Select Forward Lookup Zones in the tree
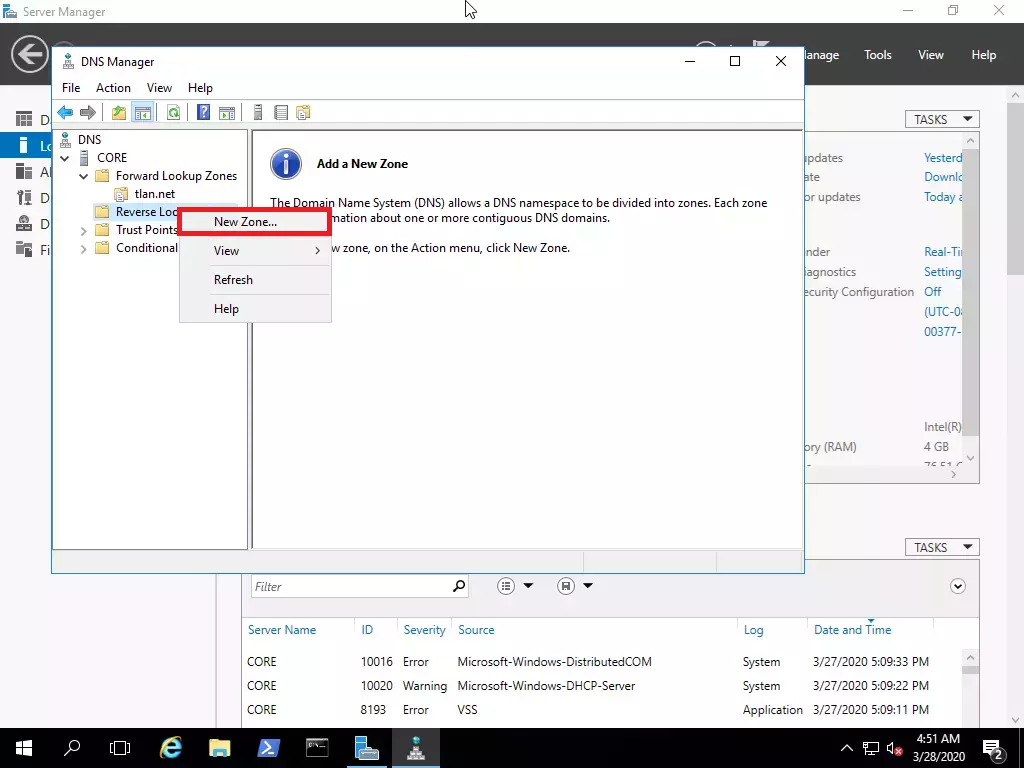Screen dimensions: 1024x768 (x=176, y=176)
